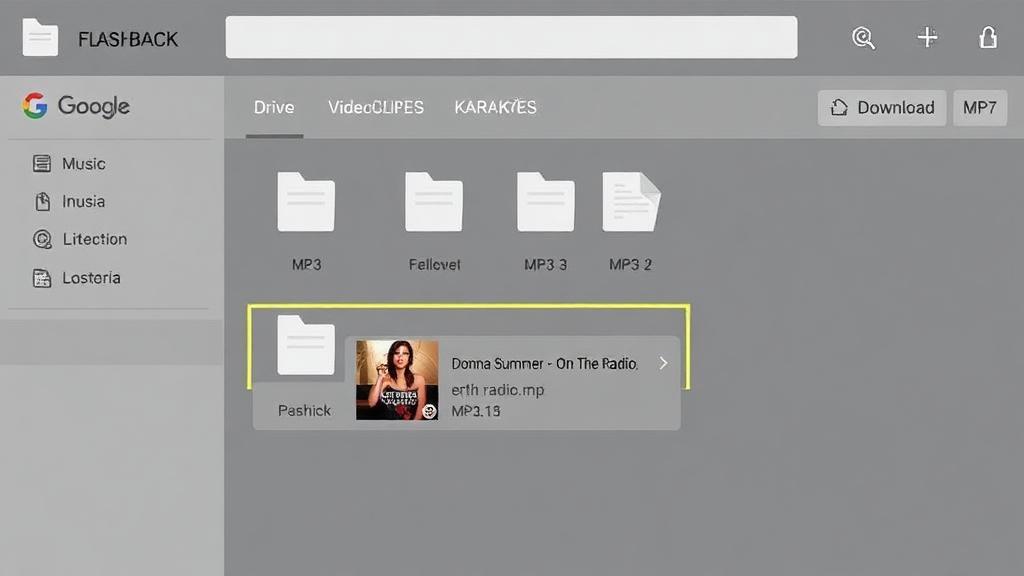Image resolution: width=1024 pixels, height=576 pixels.
Task: Click the FLASHBACK folder icon in header
Action: pos(40,38)
